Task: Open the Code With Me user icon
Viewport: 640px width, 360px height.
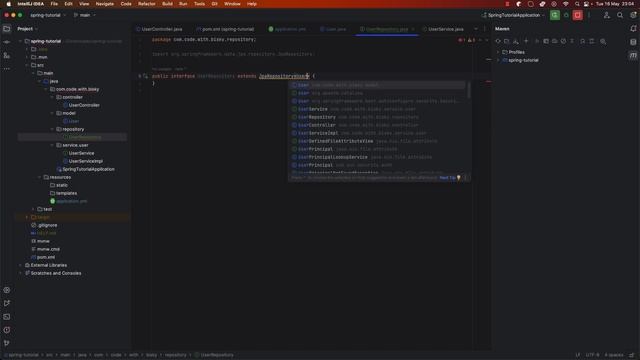Action: [607, 15]
